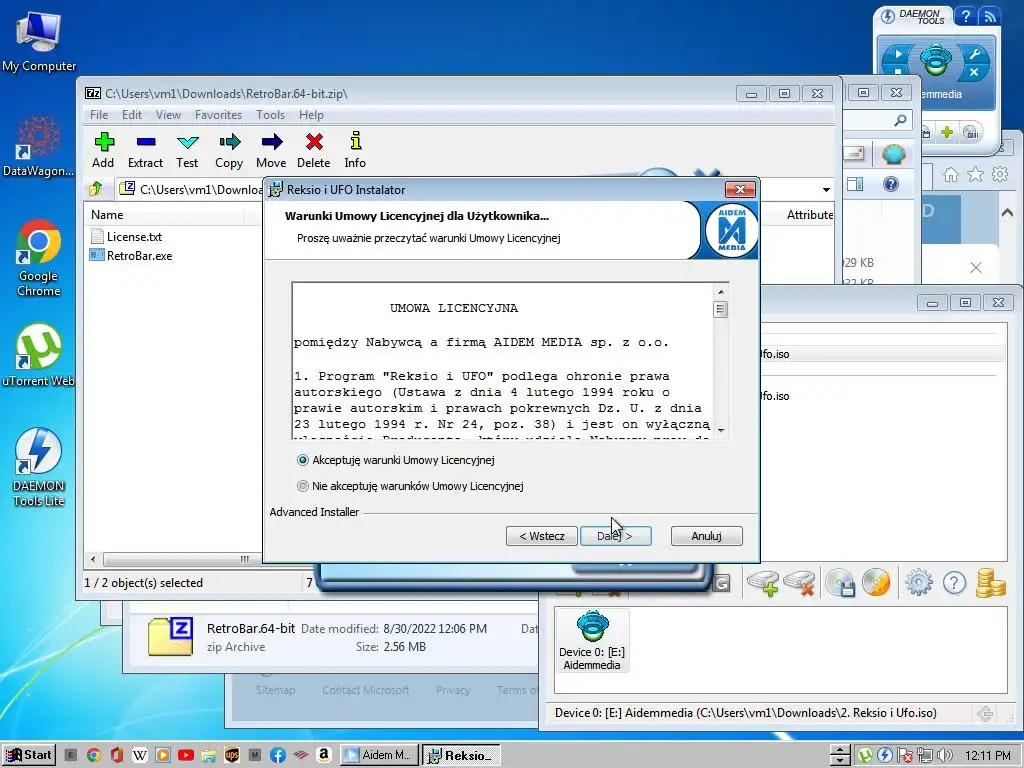Add a virtual drive in DAEMON Tools window
The width and height of the screenshot is (1024, 768).
pos(763,583)
